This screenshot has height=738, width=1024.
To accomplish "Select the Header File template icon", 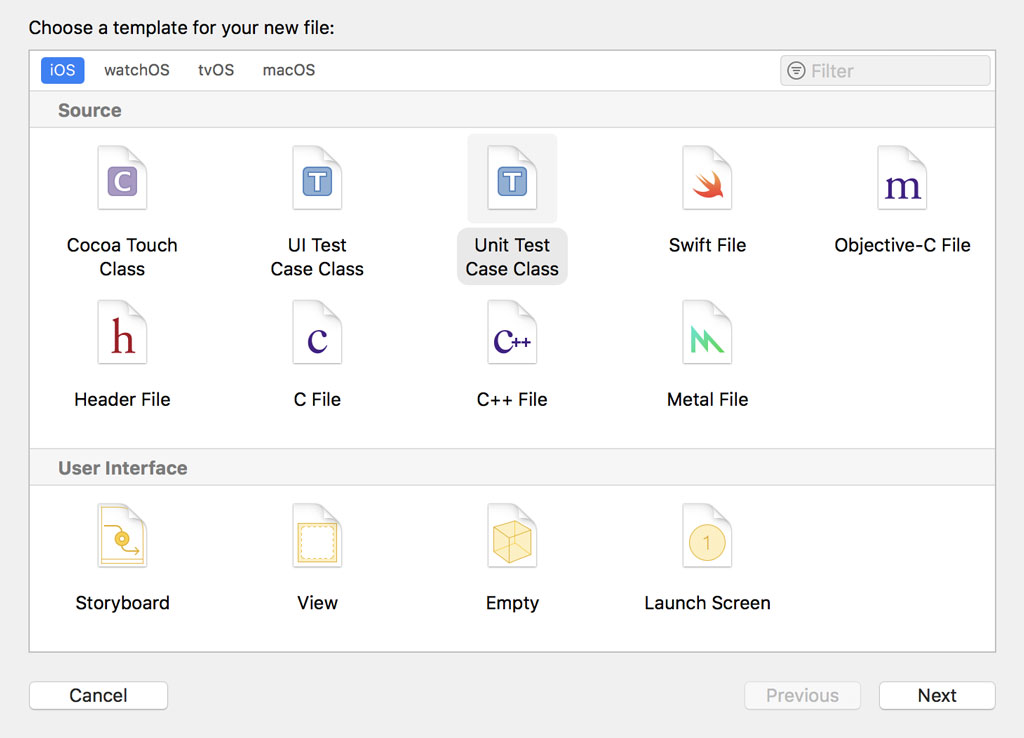I will click(x=122, y=334).
